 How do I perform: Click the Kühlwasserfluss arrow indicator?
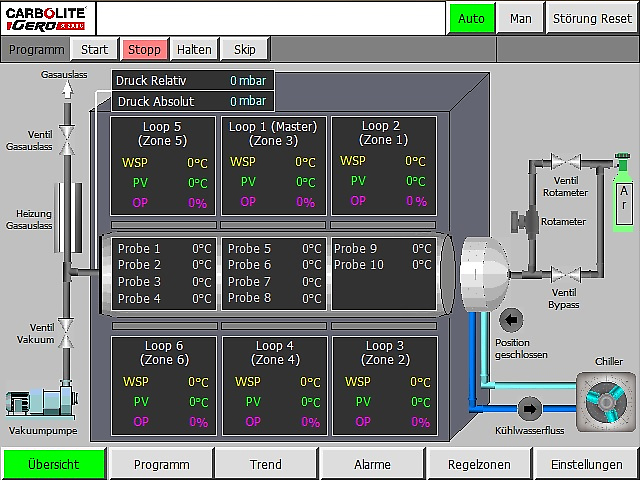530,408
